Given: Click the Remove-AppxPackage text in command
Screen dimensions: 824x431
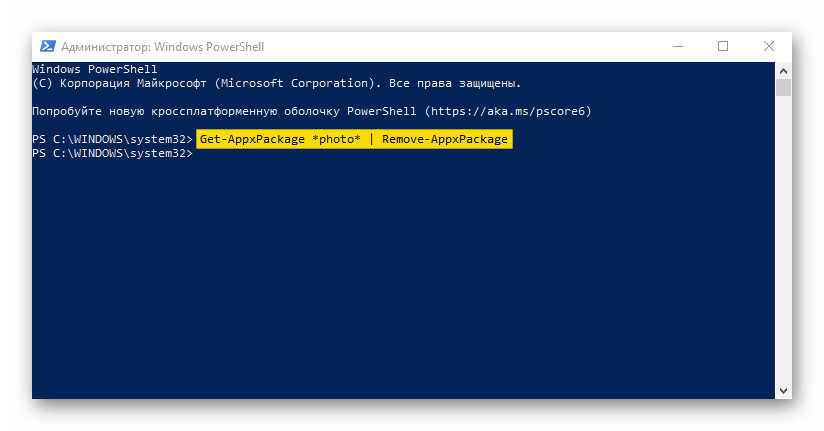Looking at the screenshot, I should point(445,139).
